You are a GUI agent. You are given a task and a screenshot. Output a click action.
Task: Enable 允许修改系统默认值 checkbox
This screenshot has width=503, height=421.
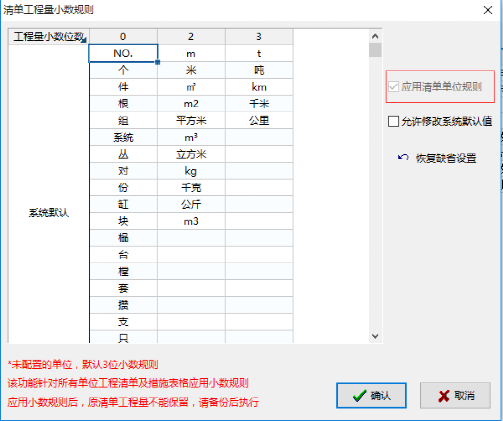pyautogui.click(x=393, y=121)
